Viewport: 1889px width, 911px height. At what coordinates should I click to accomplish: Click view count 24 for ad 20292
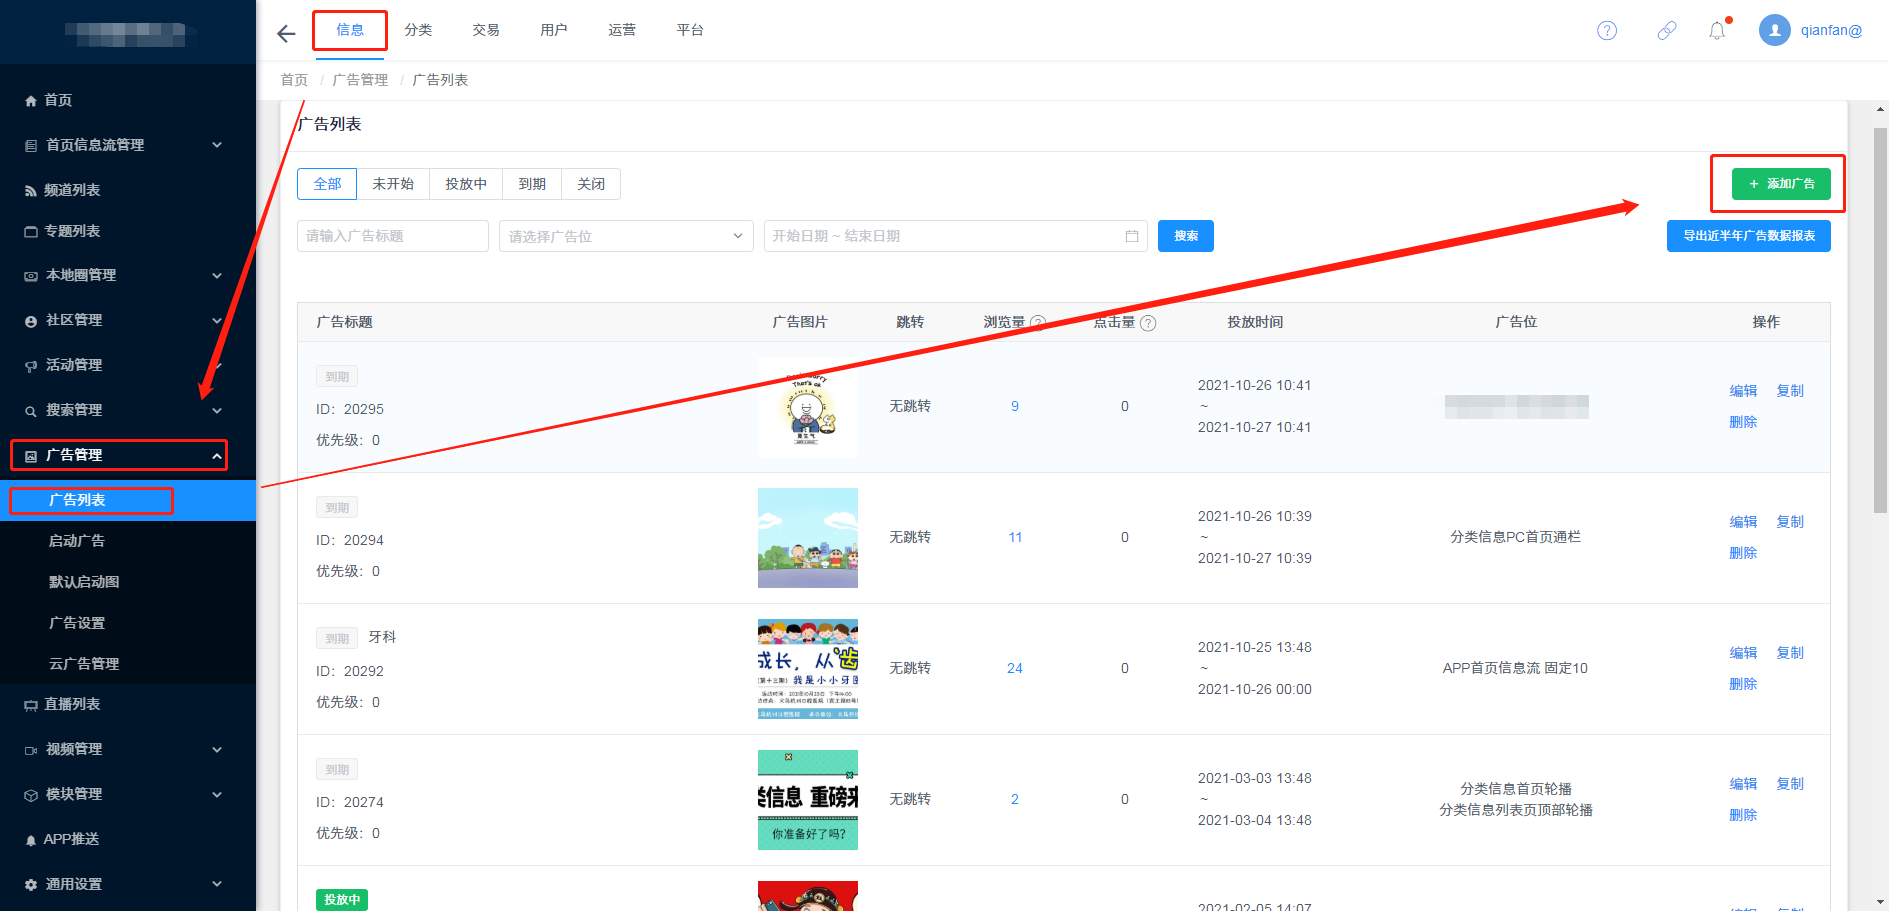pos(1015,668)
